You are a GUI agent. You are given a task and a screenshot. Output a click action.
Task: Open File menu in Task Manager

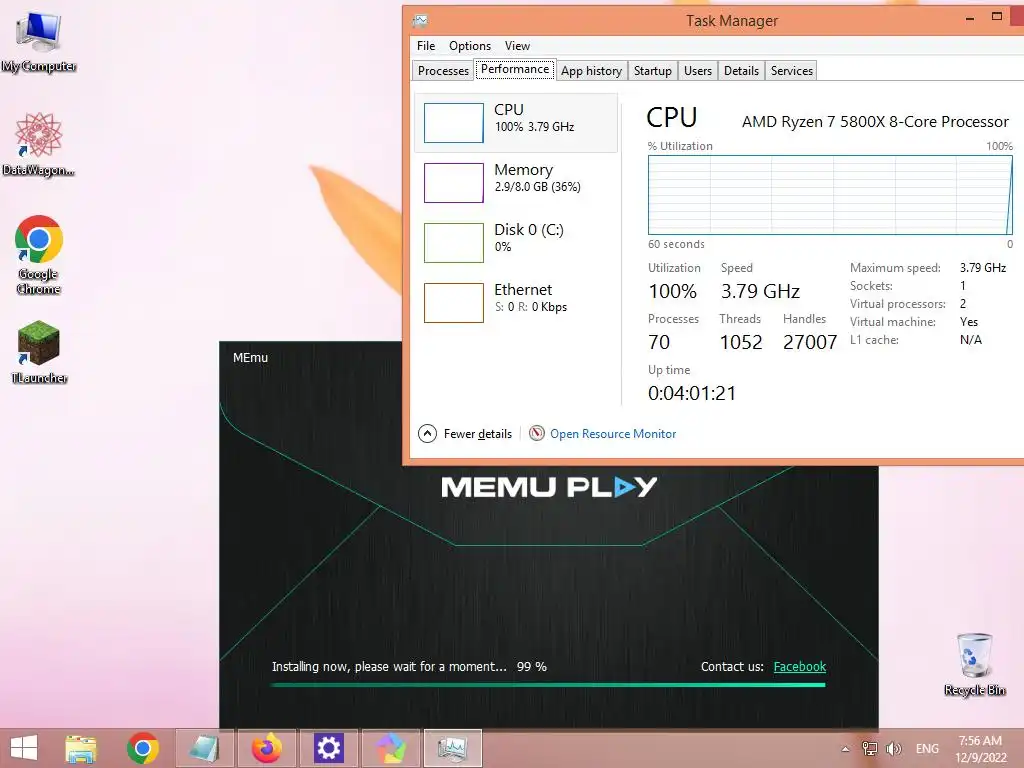[x=426, y=46]
